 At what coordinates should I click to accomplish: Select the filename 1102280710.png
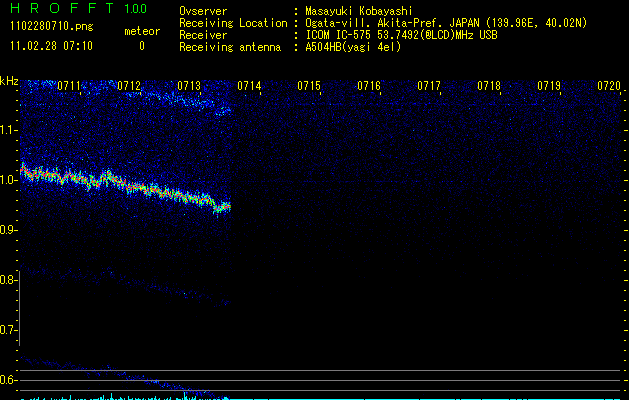point(52,27)
